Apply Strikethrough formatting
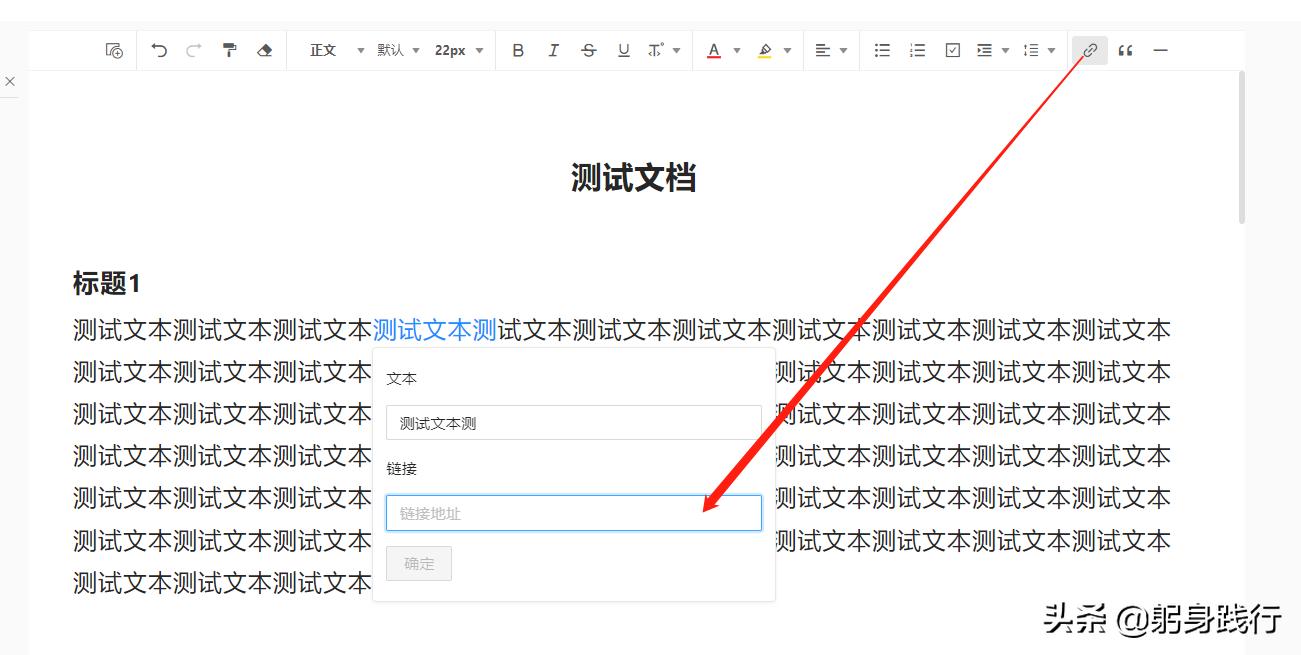The image size is (1301, 655). tap(588, 50)
